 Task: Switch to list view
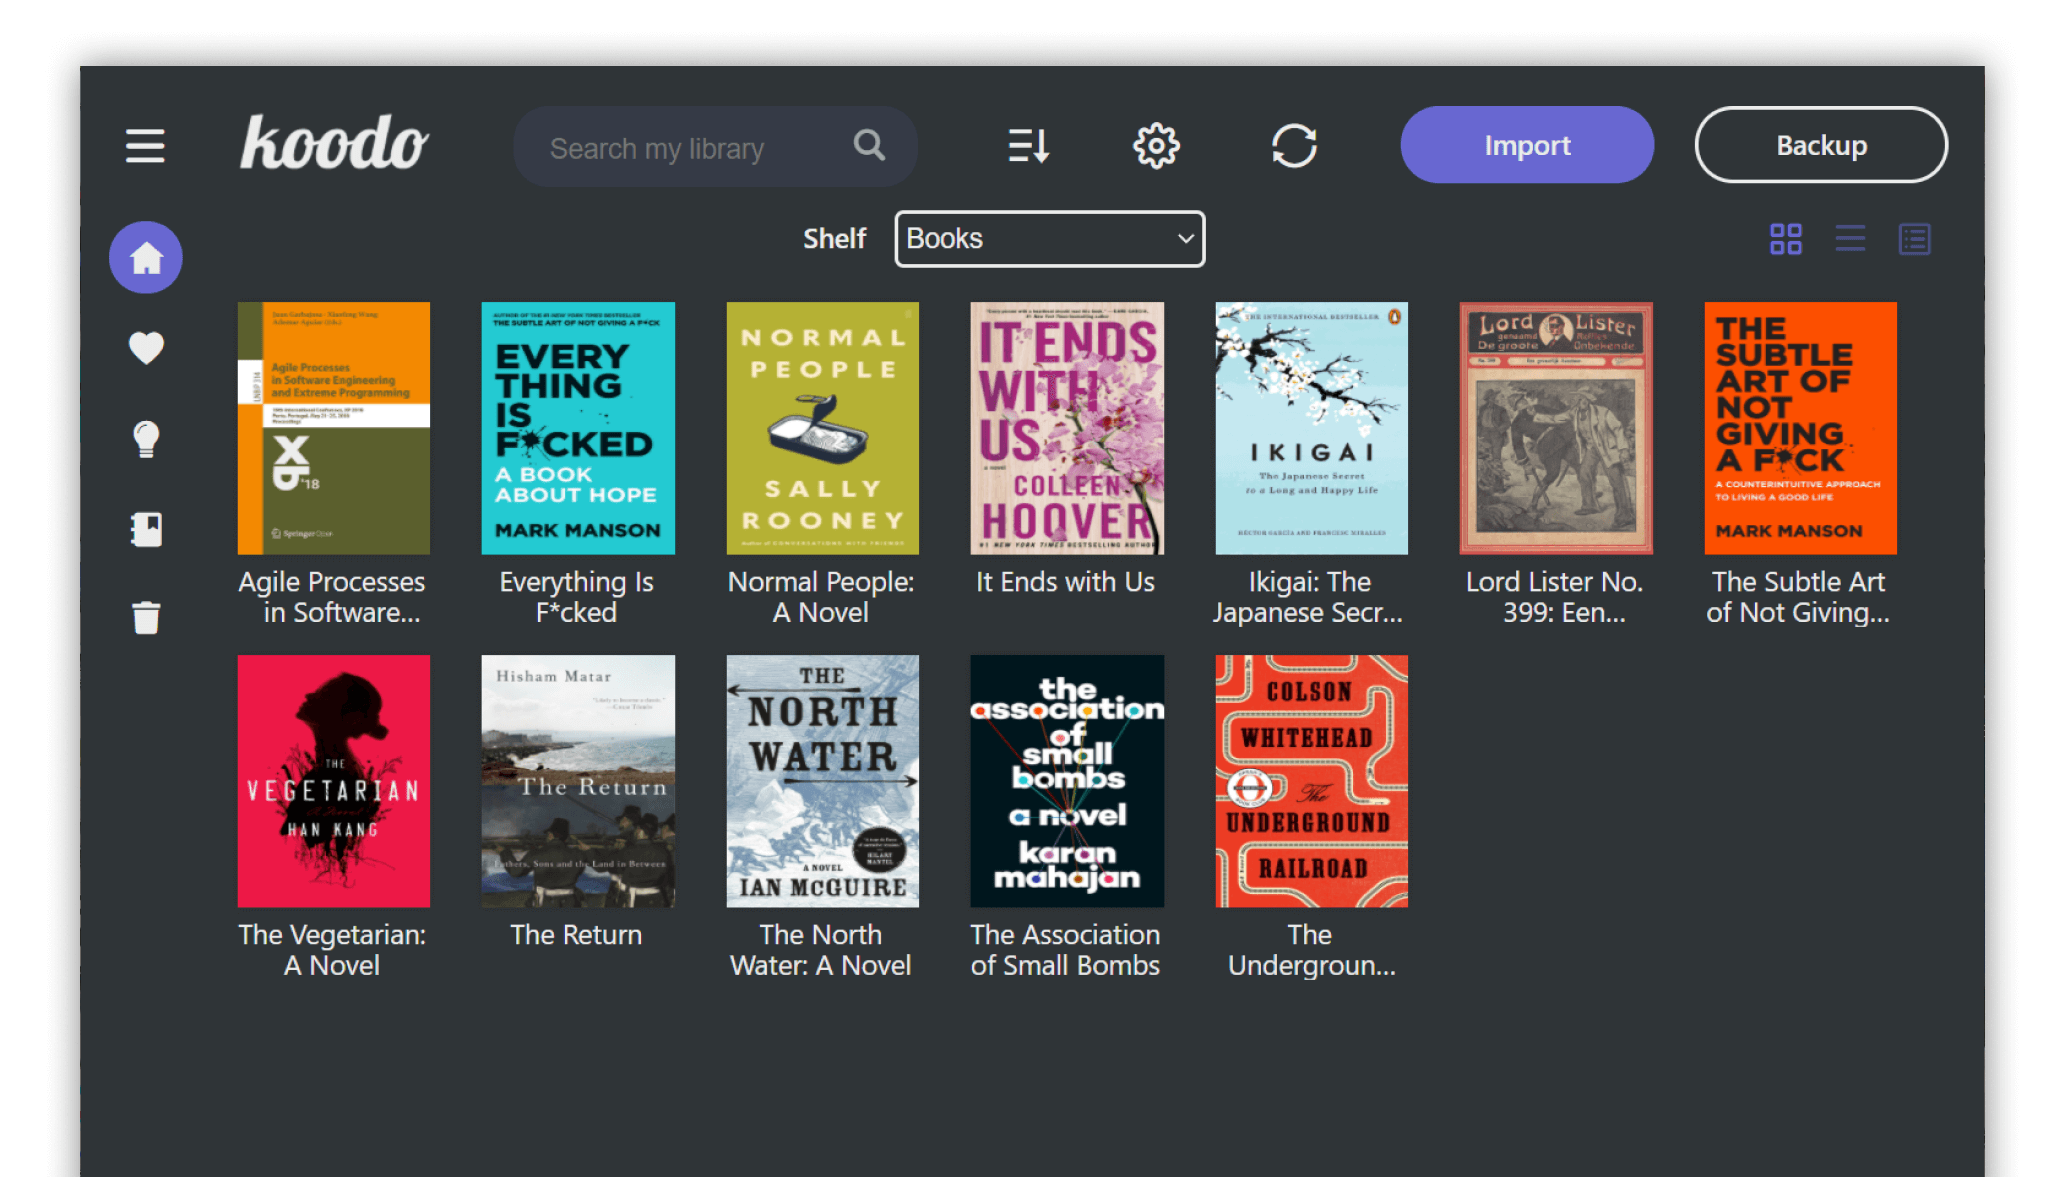[x=1850, y=239]
